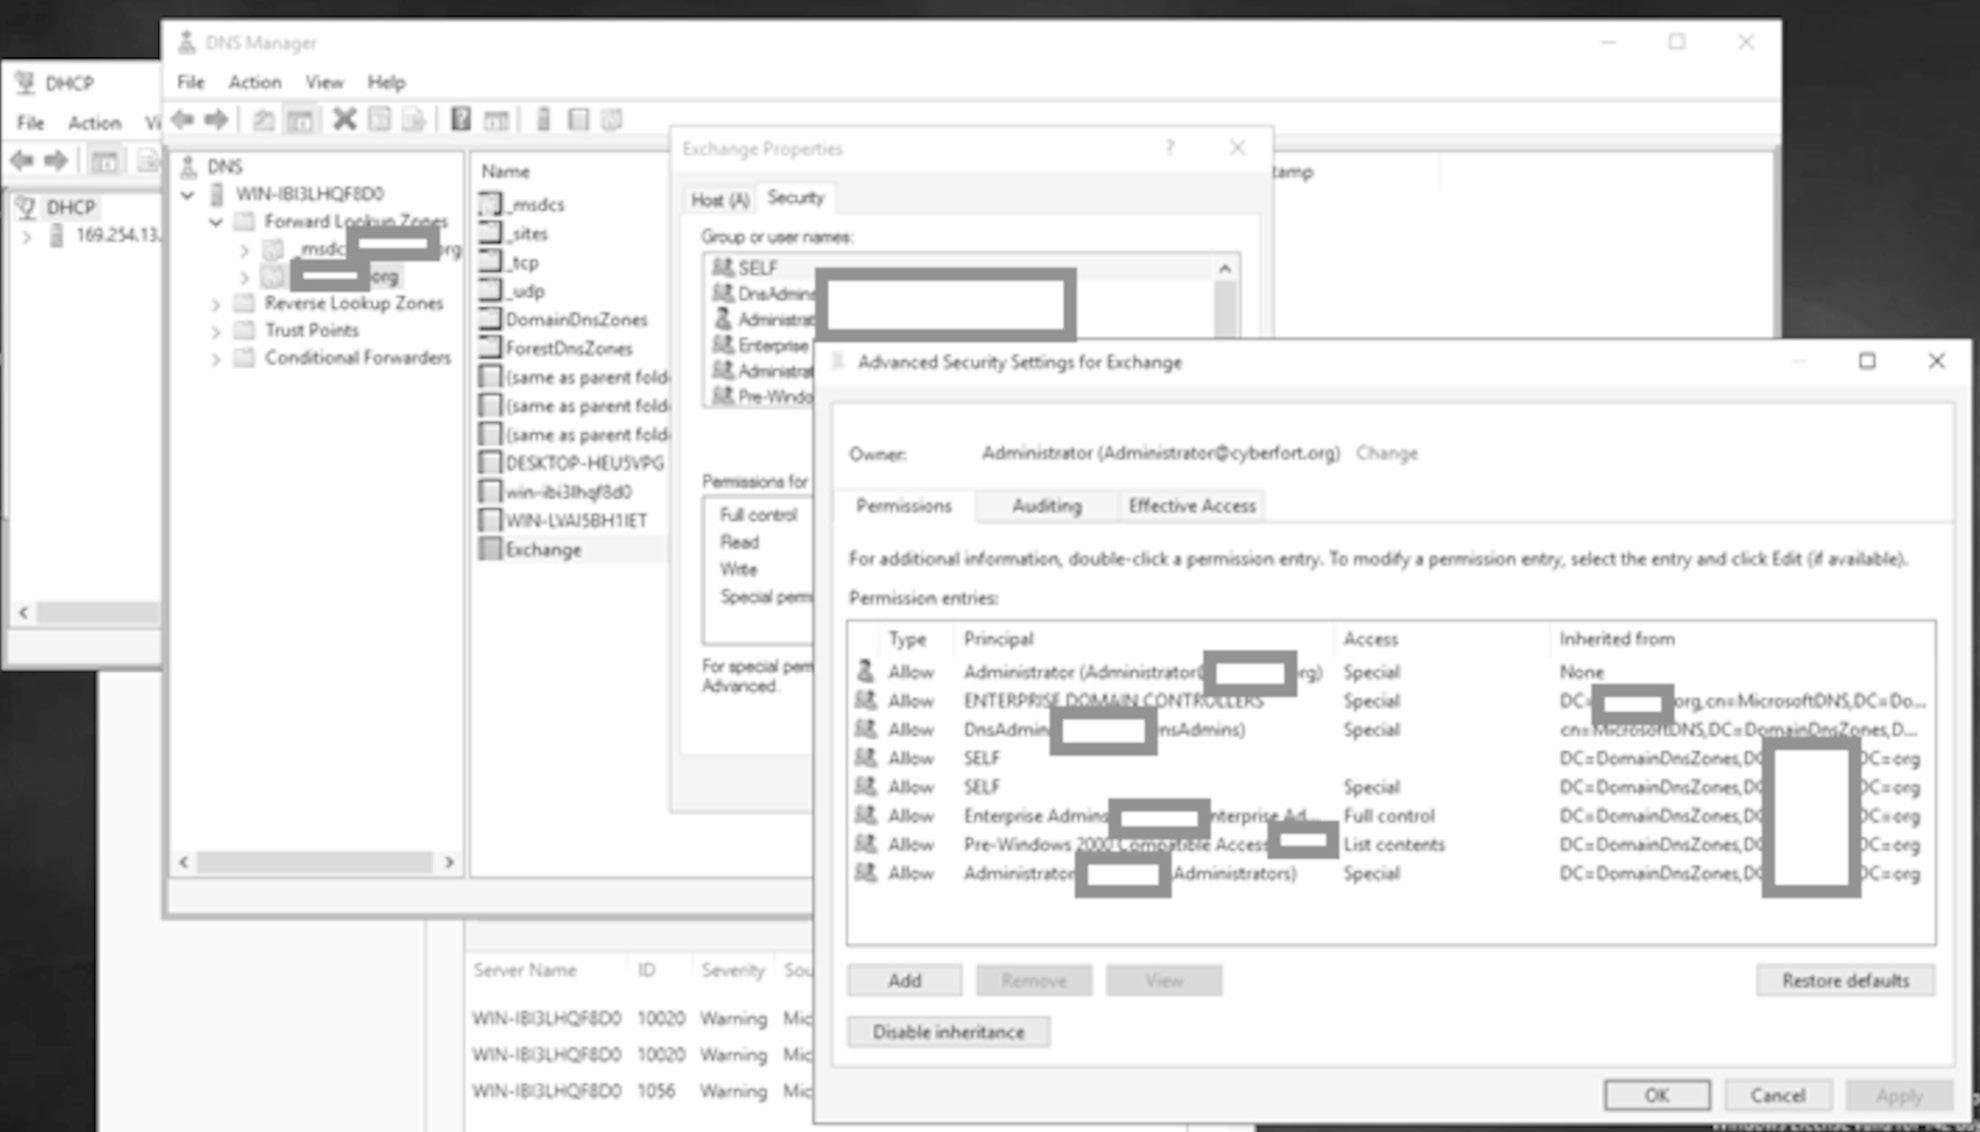Viewport: 1980px width, 1132px height.
Task: Click the Disable inheritance button
Action: tap(948, 1032)
